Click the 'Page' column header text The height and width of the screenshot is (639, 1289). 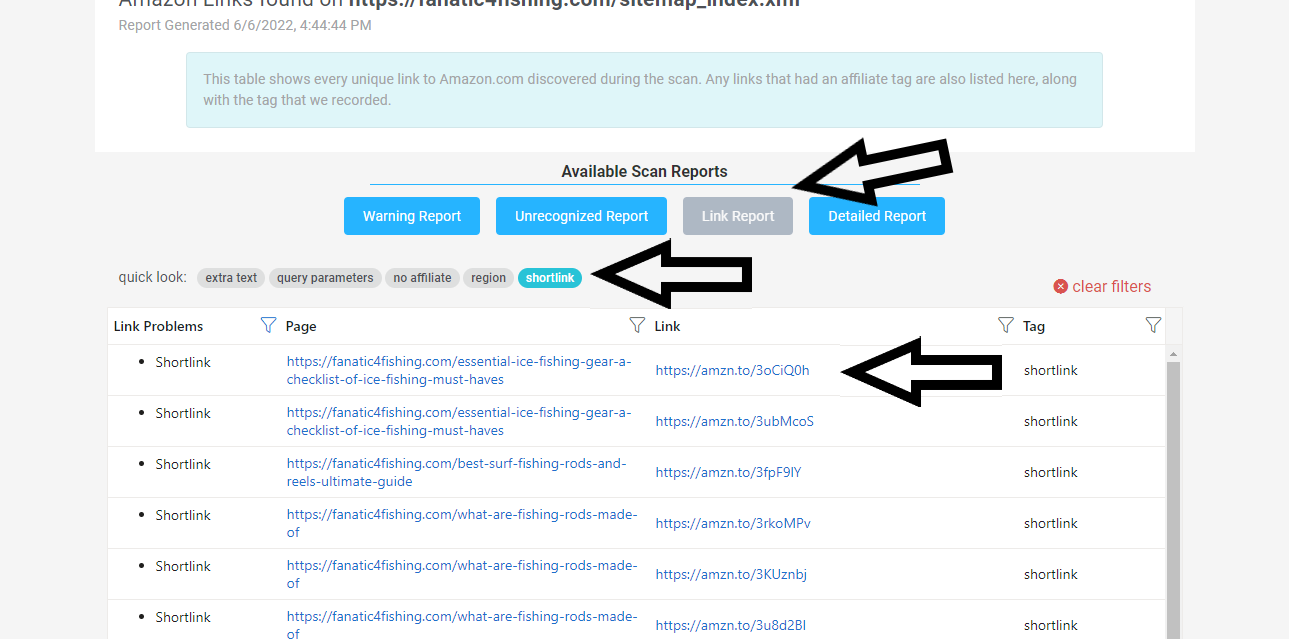tap(301, 326)
